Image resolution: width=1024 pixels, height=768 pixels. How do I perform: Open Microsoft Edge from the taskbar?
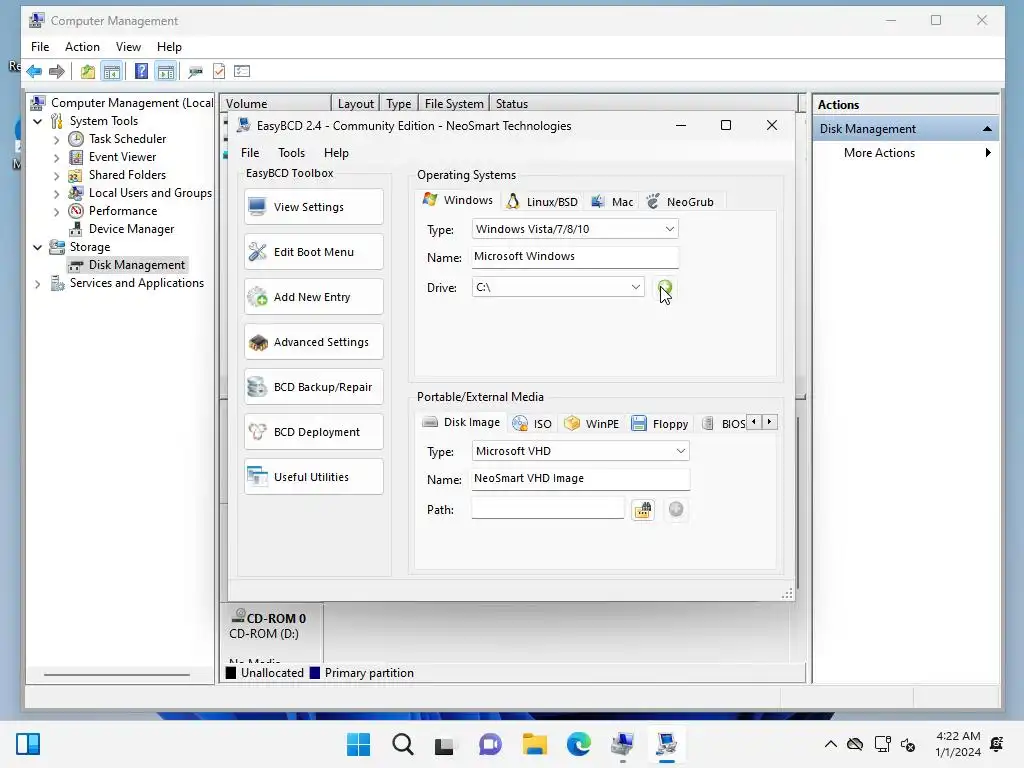[579, 744]
